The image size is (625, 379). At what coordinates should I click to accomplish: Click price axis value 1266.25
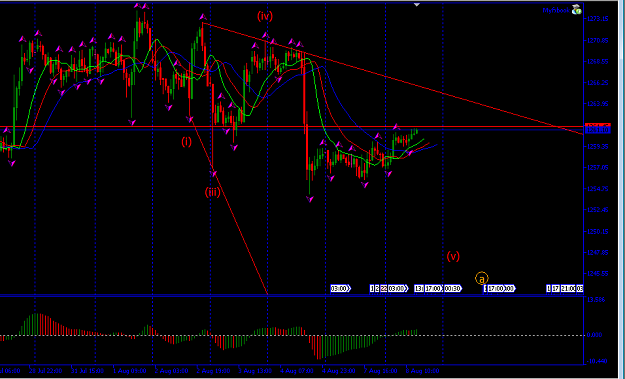click(x=597, y=82)
